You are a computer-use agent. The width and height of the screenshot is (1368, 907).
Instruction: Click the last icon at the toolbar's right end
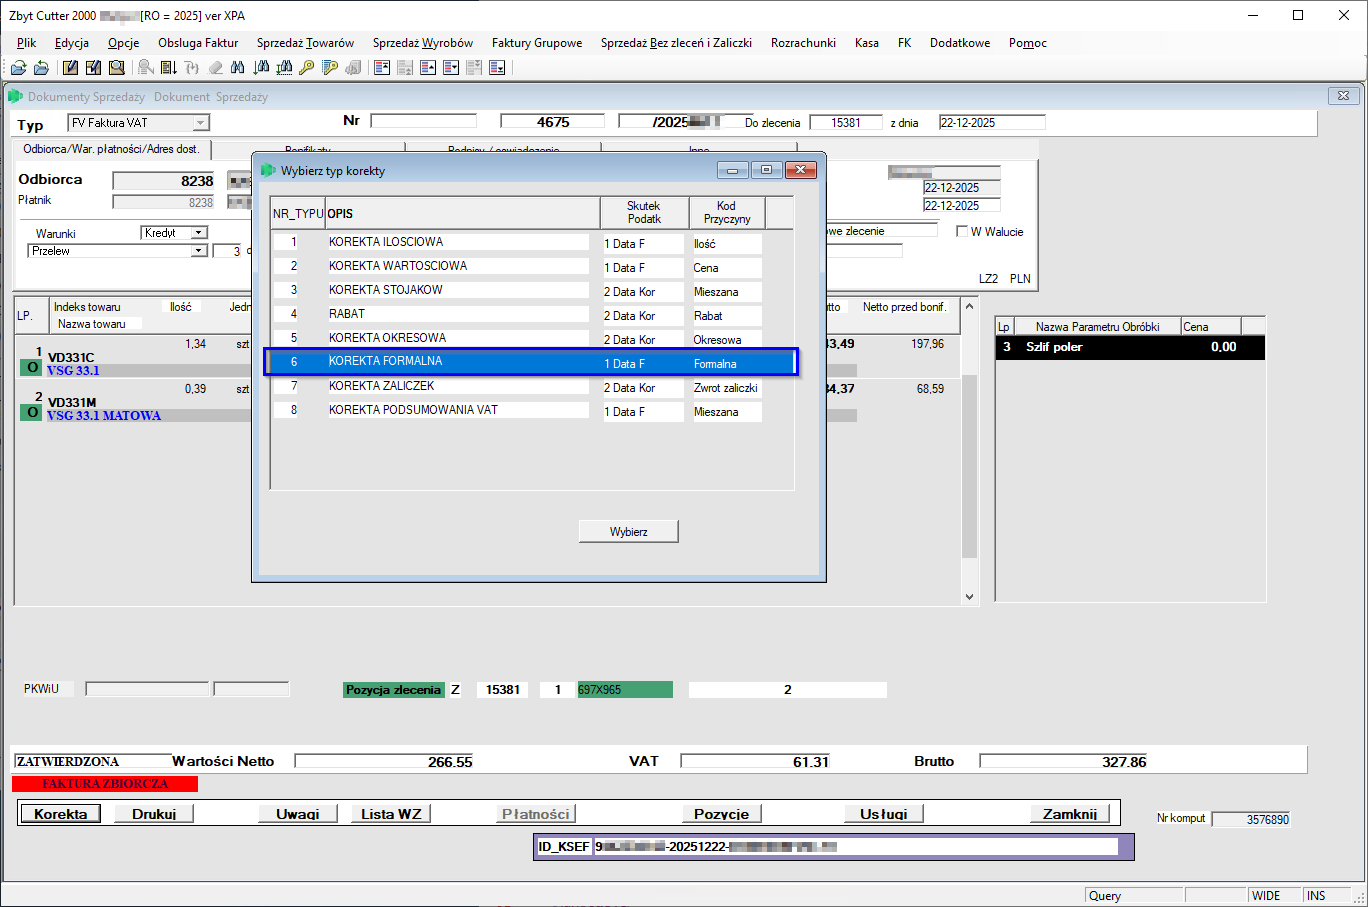coord(497,68)
